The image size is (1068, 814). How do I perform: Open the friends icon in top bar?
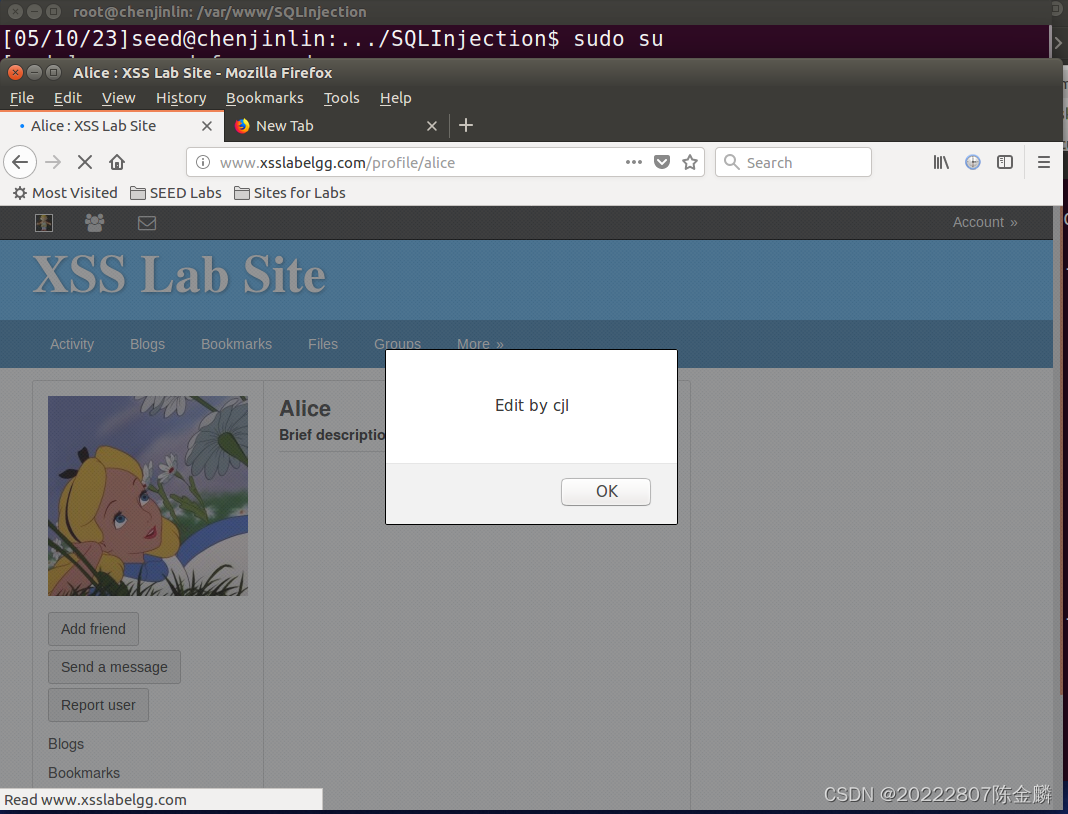95,223
